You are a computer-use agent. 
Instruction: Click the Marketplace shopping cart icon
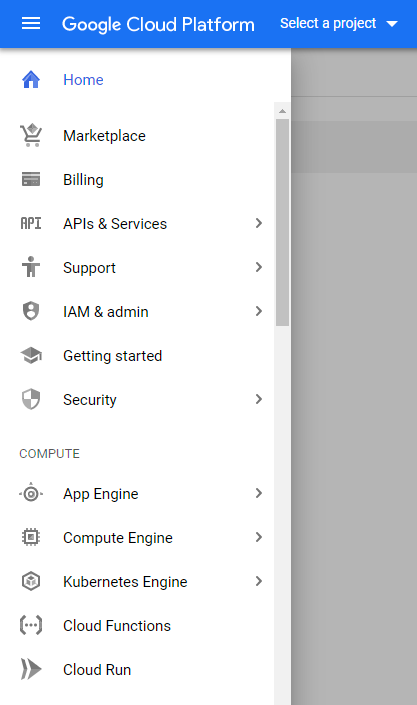(x=31, y=135)
